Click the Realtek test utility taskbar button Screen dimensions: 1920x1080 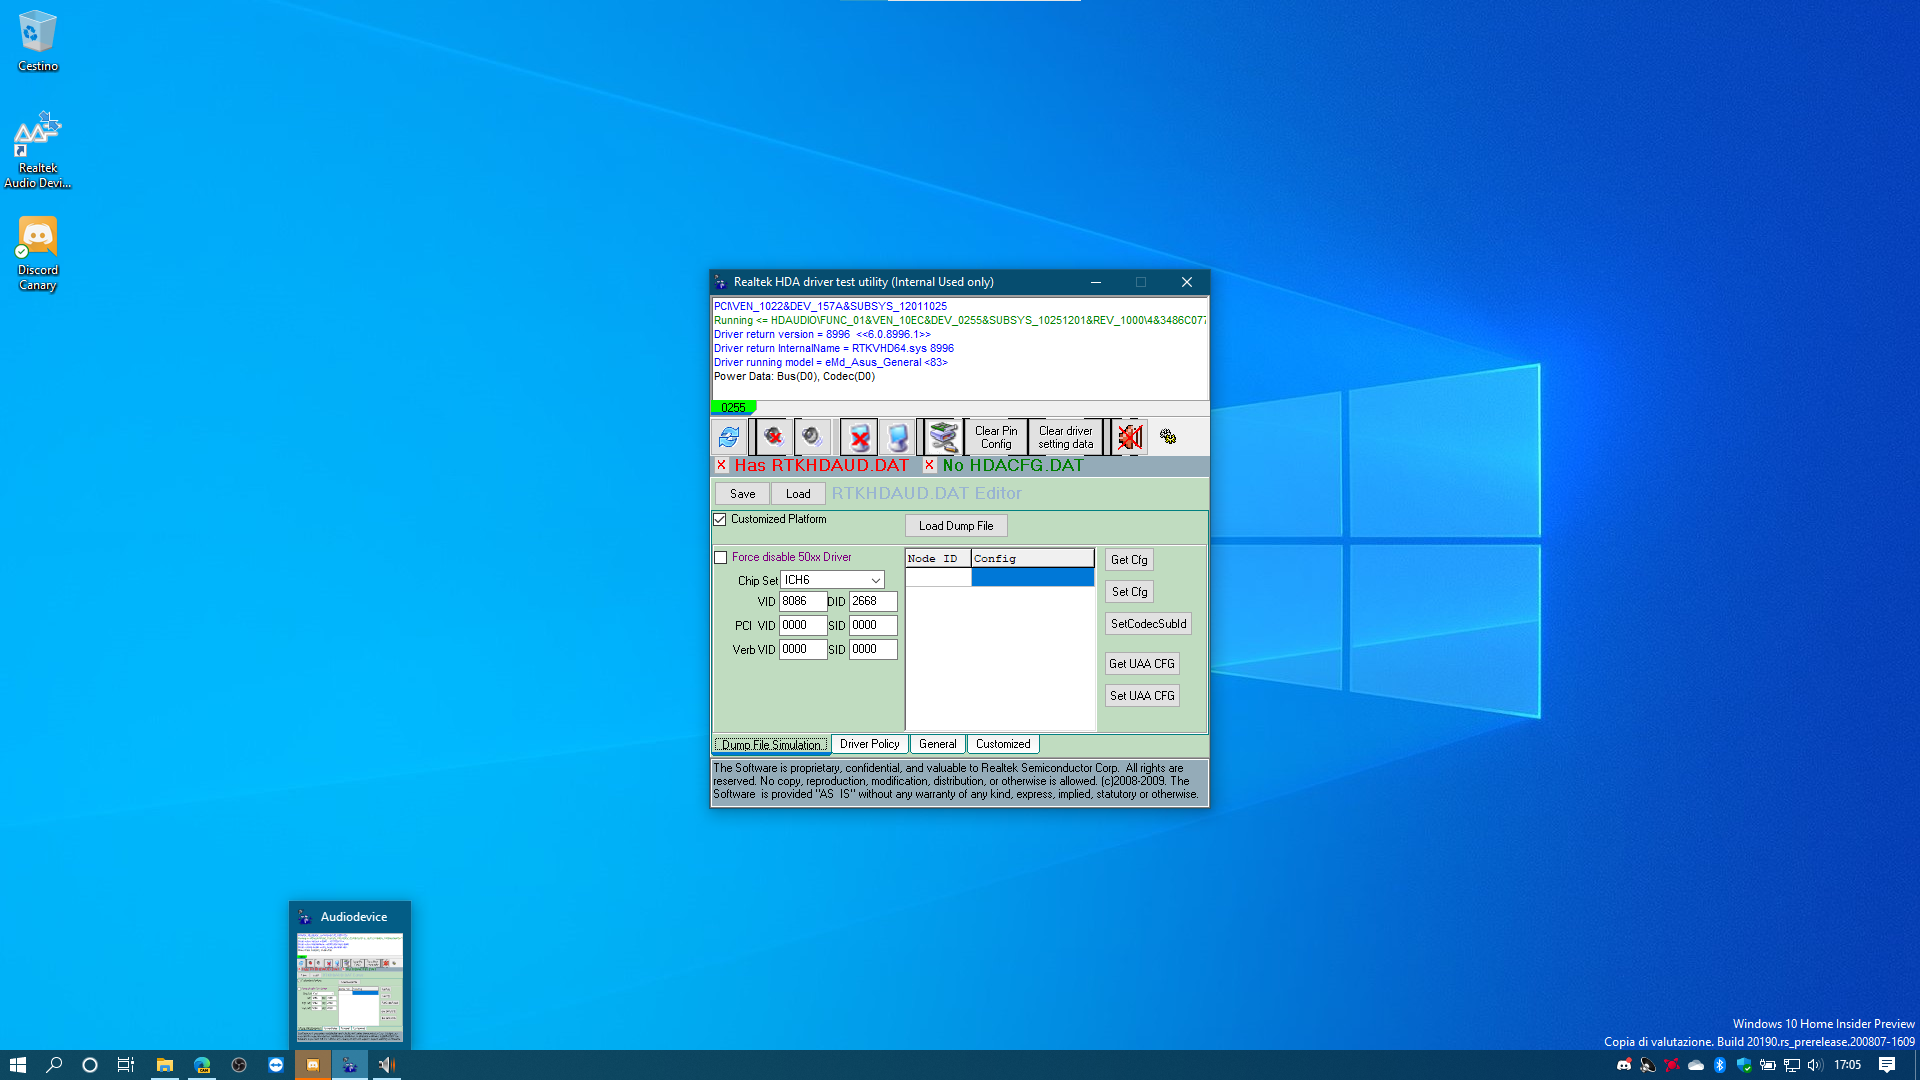tap(350, 1065)
